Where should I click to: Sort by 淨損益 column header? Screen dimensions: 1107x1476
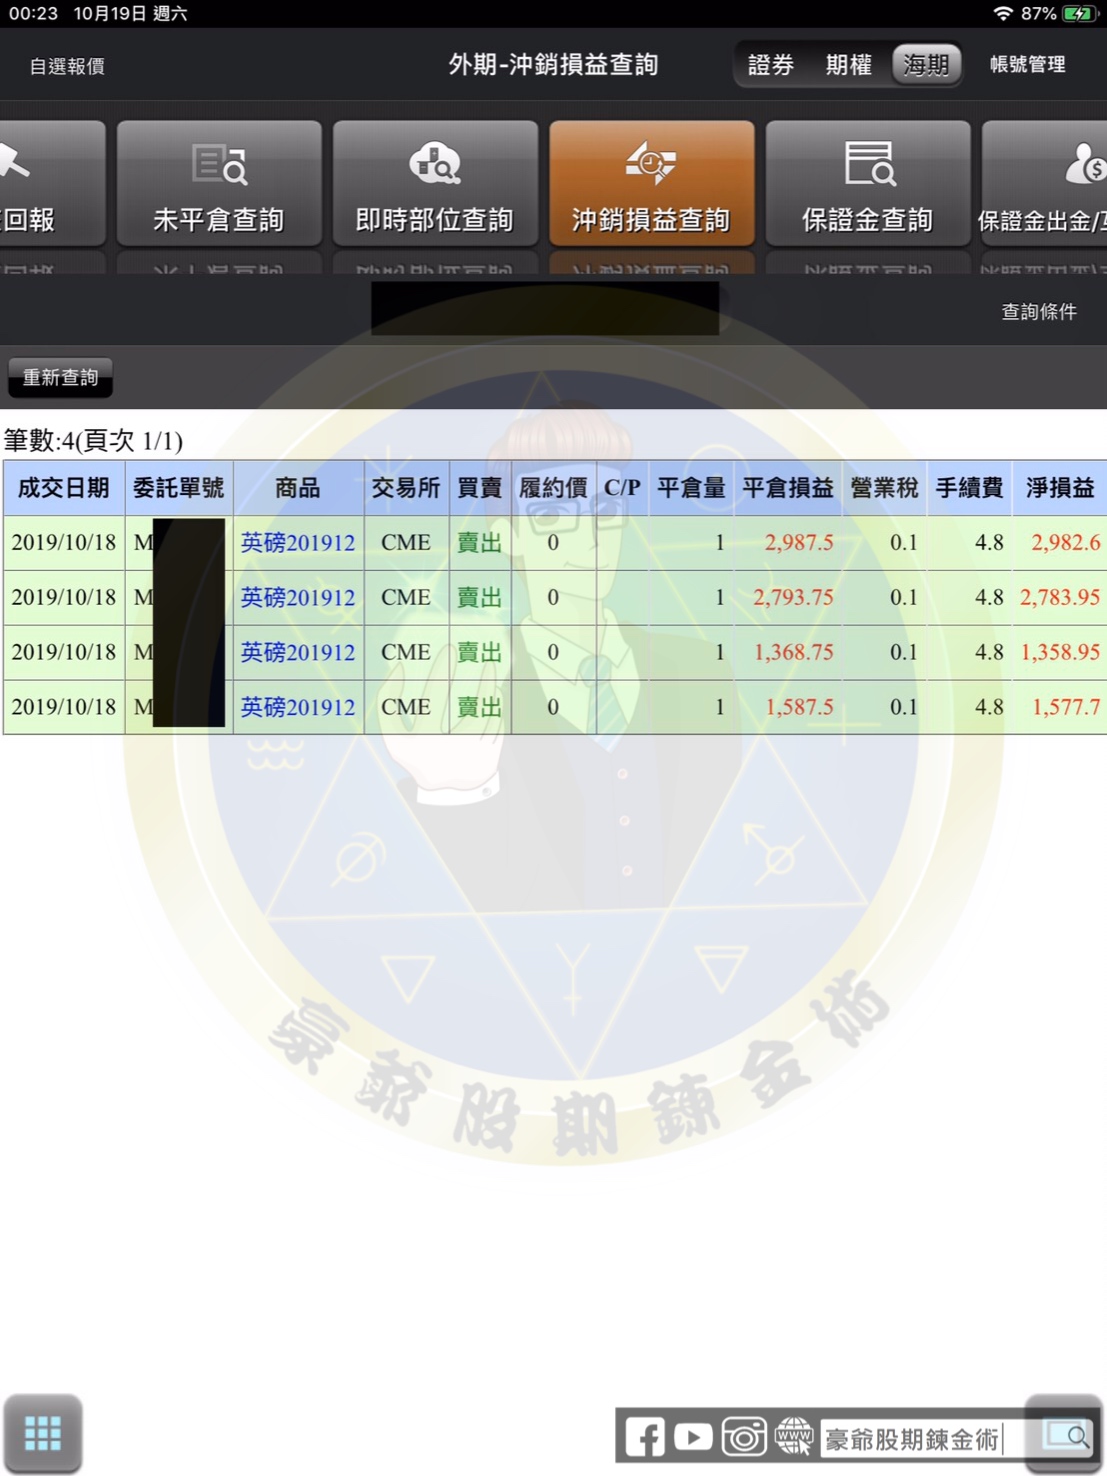coord(1059,488)
